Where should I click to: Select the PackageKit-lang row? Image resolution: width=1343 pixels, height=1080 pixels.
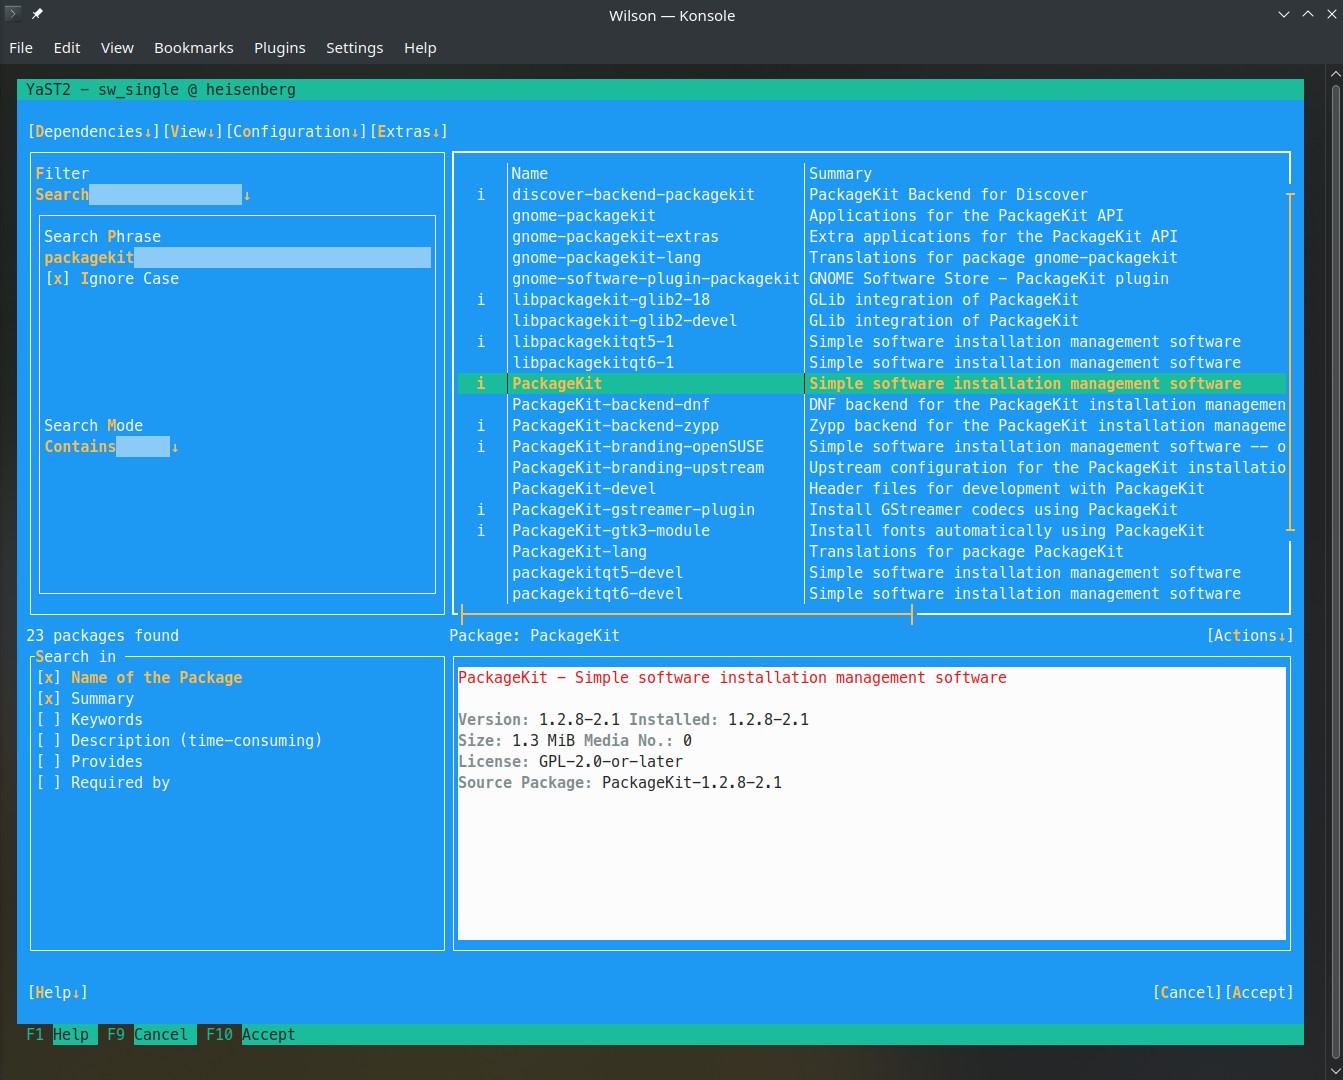click(x=871, y=552)
